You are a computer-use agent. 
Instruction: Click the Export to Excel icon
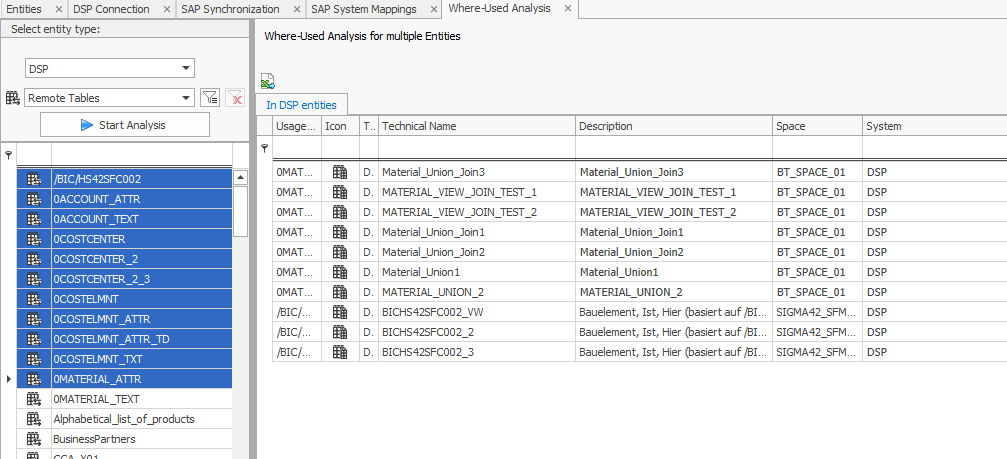pyautogui.click(x=267, y=82)
